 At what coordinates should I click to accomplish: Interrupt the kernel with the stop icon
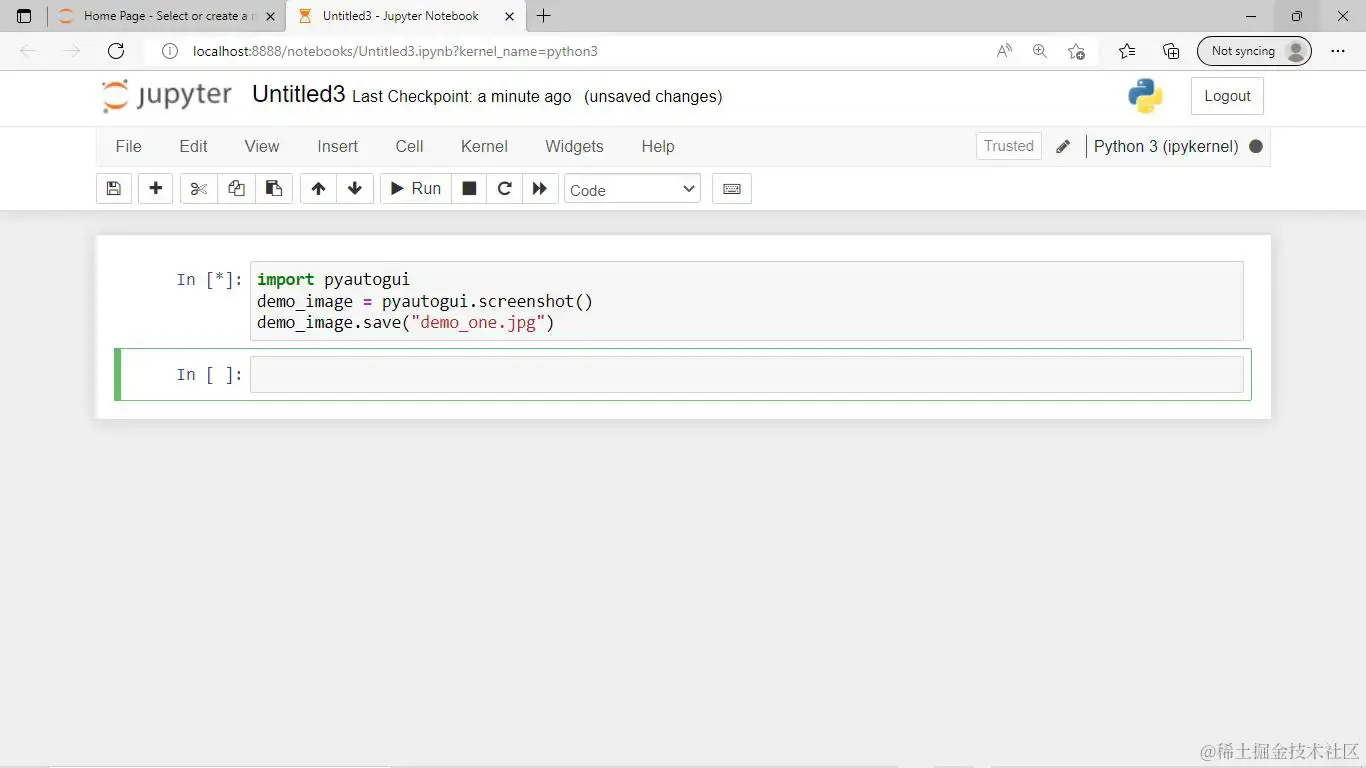(468, 188)
